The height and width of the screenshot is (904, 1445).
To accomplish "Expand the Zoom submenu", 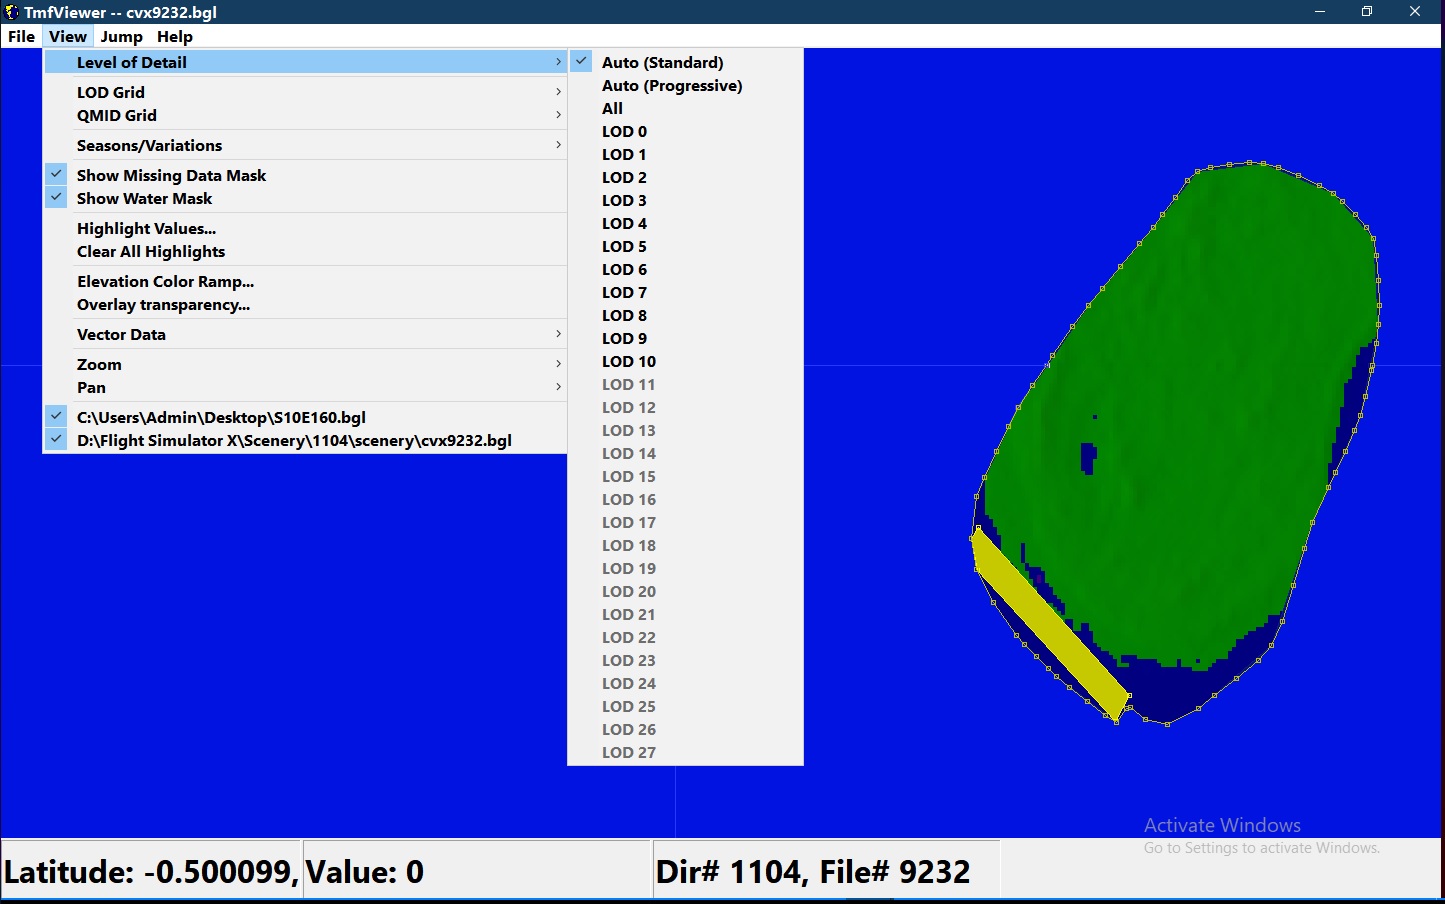I will [305, 364].
